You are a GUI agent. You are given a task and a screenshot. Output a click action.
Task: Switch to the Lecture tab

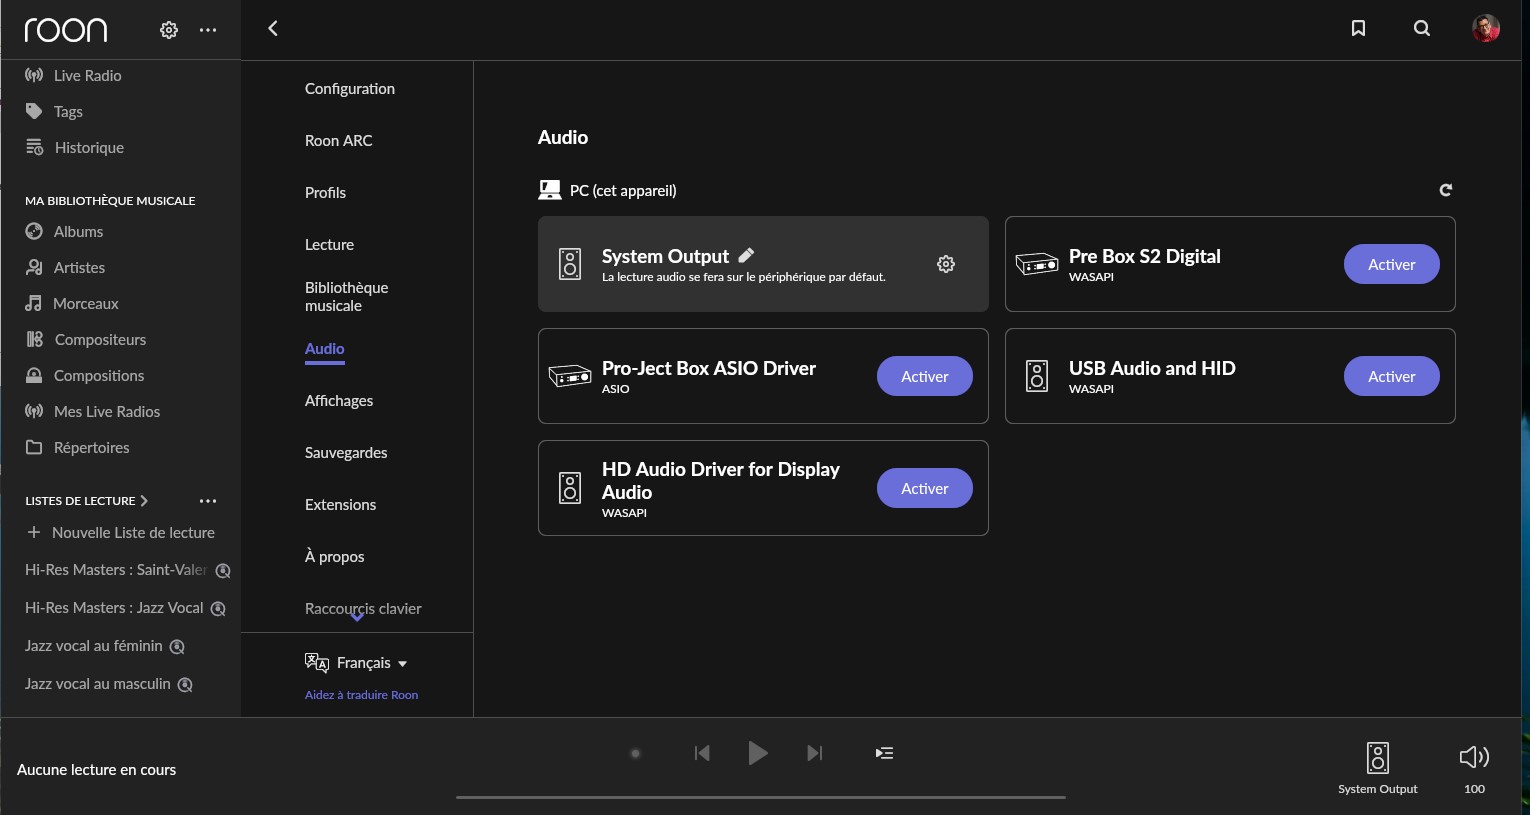pos(329,245)
